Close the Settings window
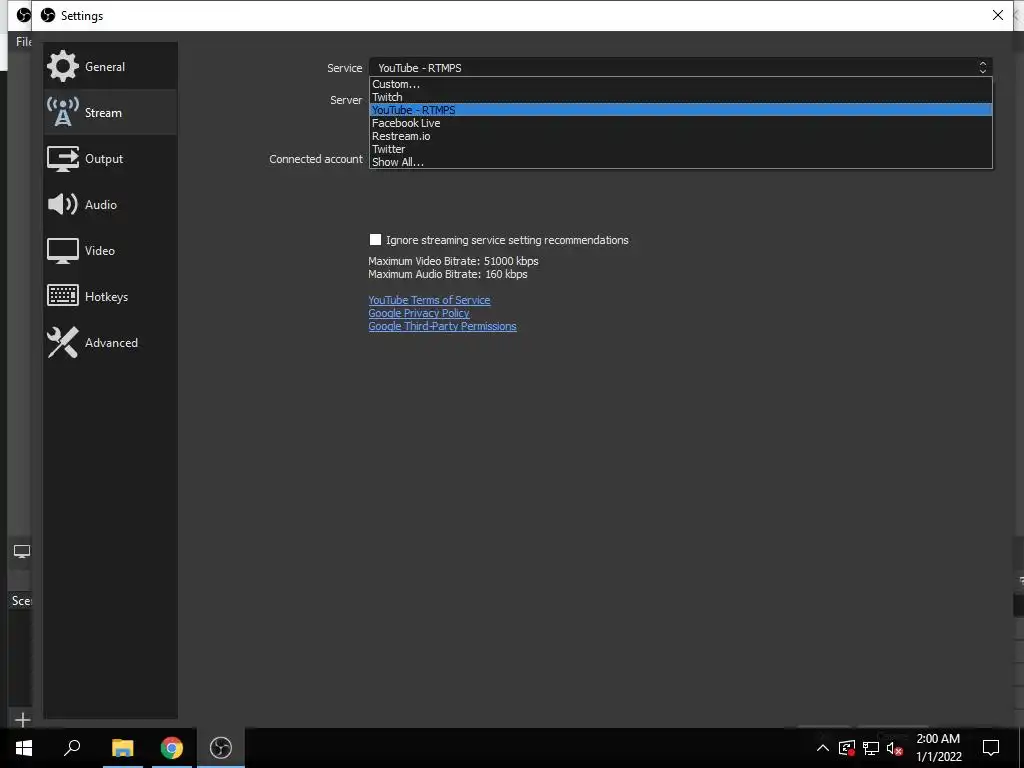 coord(997,15)
